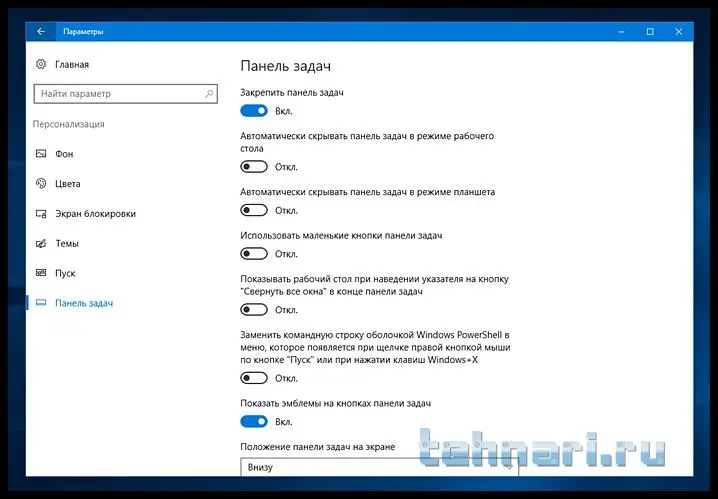Turn off Показать эмблемы на кнопках switch
This screenshot has width=718, height=499.
(x=254, y=422)
